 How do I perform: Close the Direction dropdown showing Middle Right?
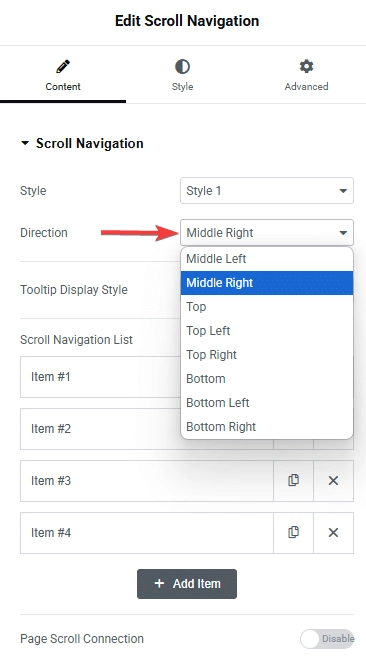[x=267, y=232]
